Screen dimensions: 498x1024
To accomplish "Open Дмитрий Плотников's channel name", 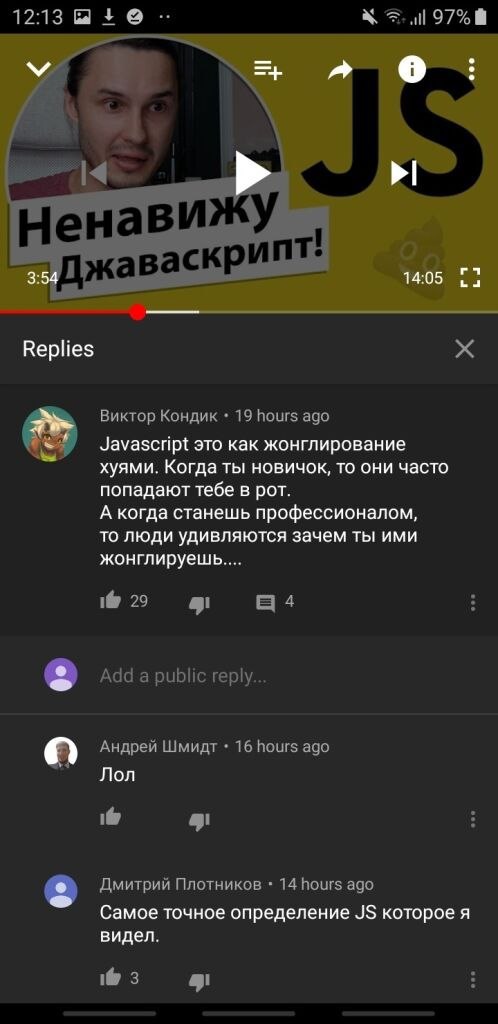I will [x=181, y=884].
